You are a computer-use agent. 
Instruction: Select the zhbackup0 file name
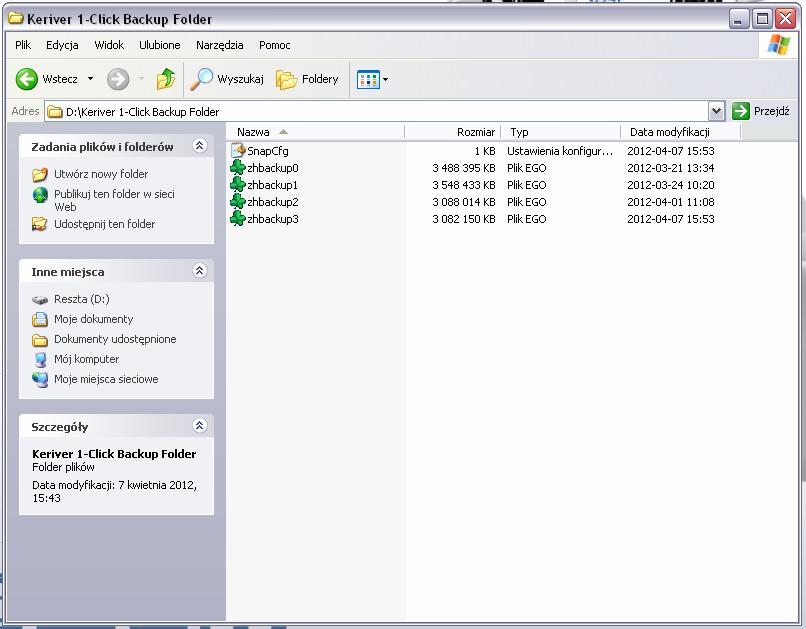pyautogui.click(x=273, y=168)
